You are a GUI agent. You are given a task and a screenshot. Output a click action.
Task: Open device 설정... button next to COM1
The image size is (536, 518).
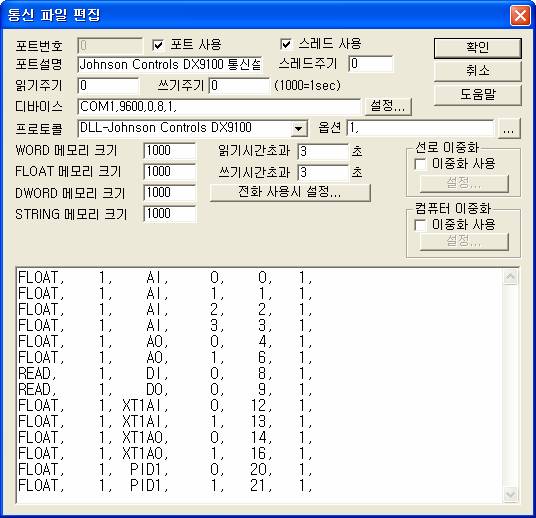pos(388,106)
